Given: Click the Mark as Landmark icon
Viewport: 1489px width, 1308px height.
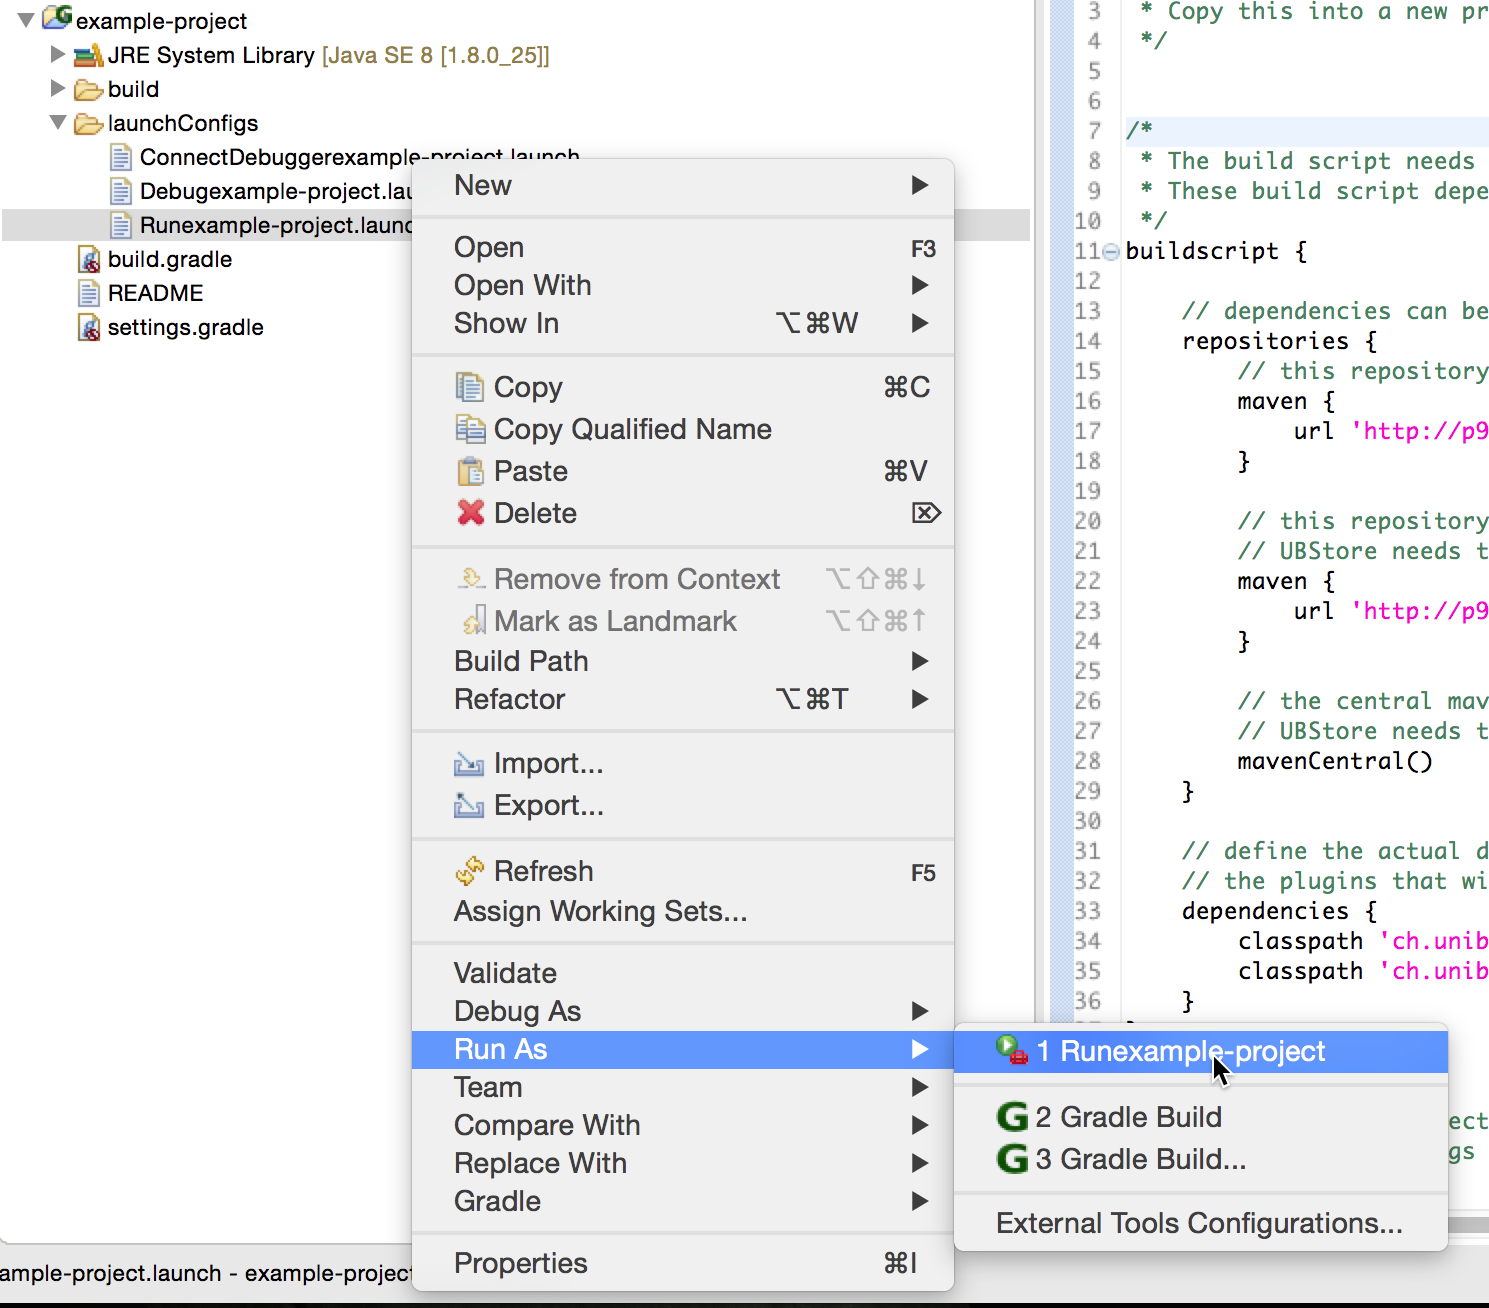Looking at the screenshot, I should [474, 620].
